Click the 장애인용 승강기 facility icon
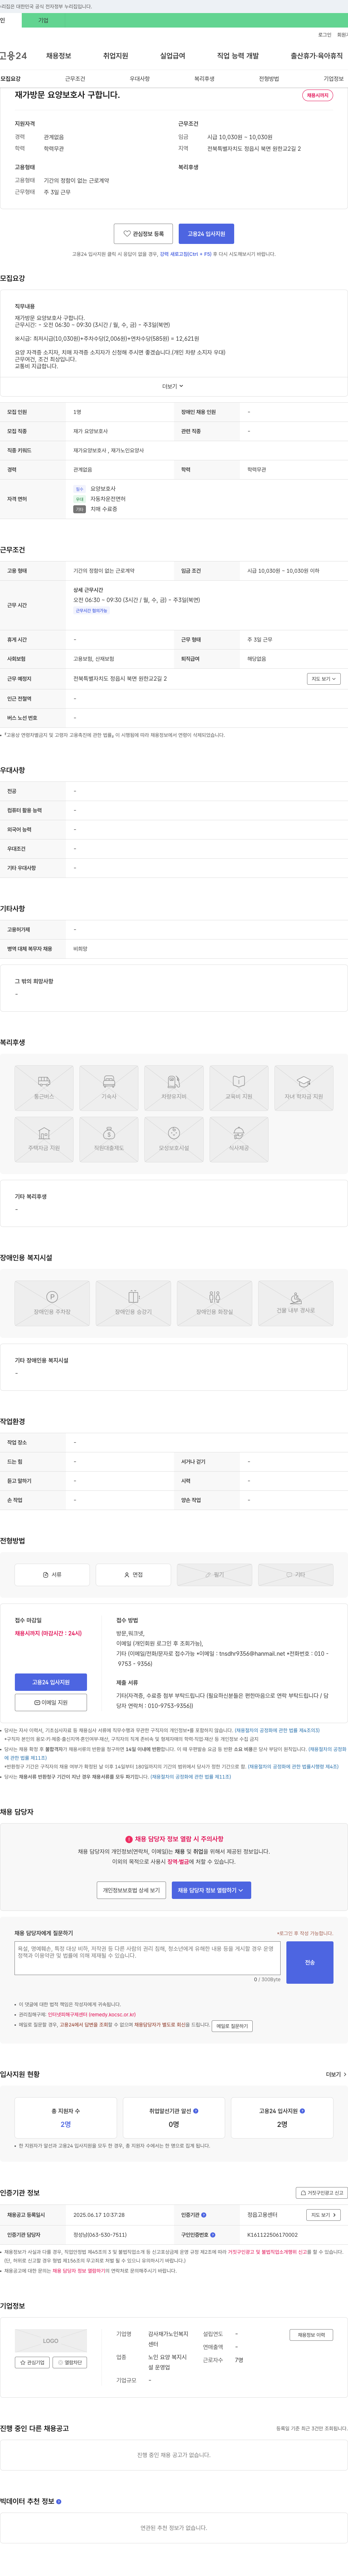The height and width of the screenshot is (2576, 348). [x=133, y=1304]
